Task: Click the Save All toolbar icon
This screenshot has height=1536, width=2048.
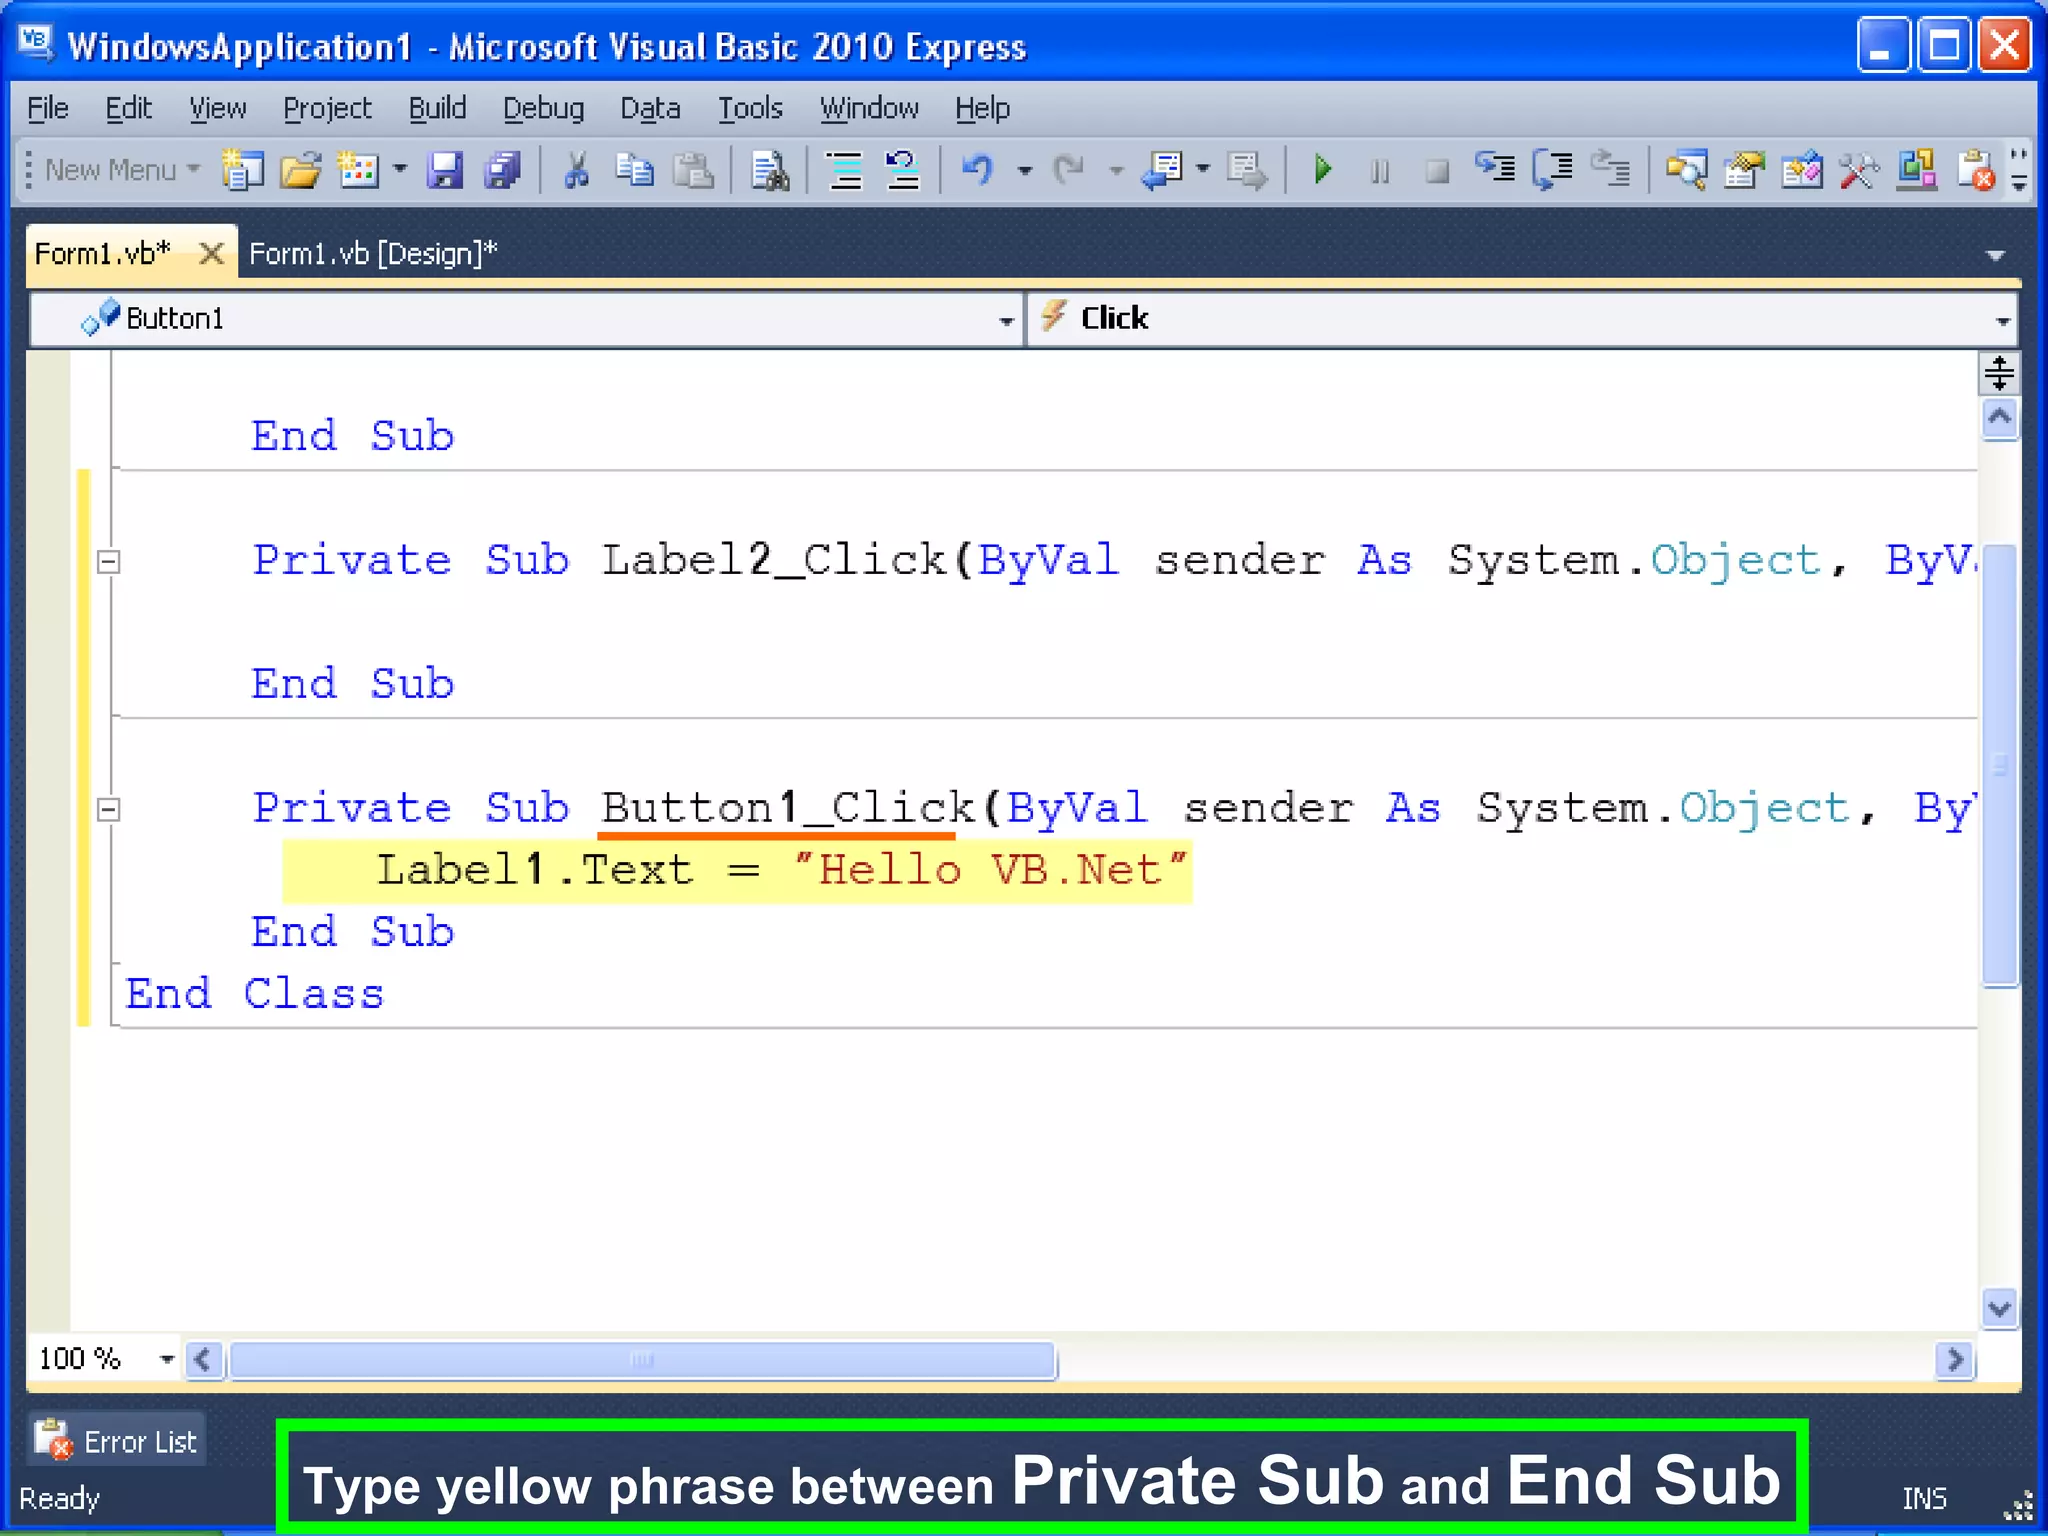Action: [x=502, y=170]
